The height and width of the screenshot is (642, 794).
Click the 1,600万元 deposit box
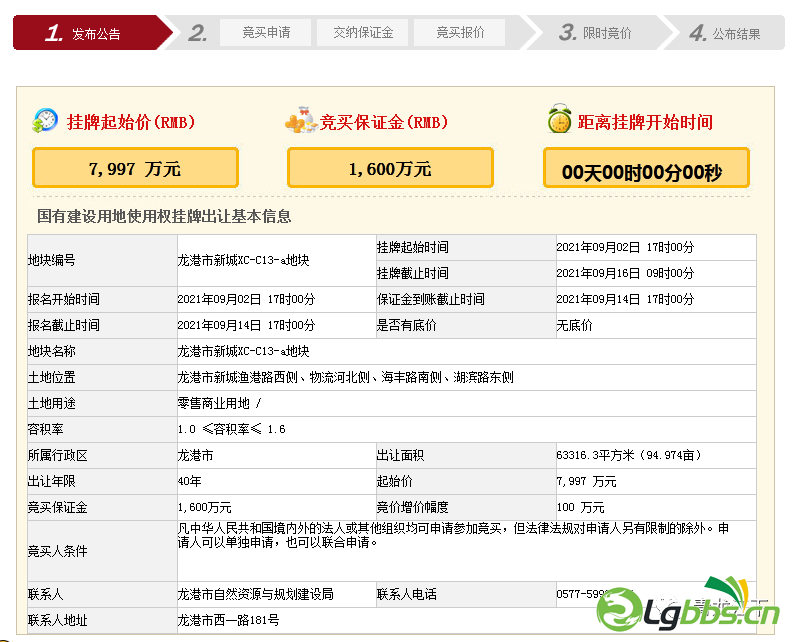tap(390, 168)
